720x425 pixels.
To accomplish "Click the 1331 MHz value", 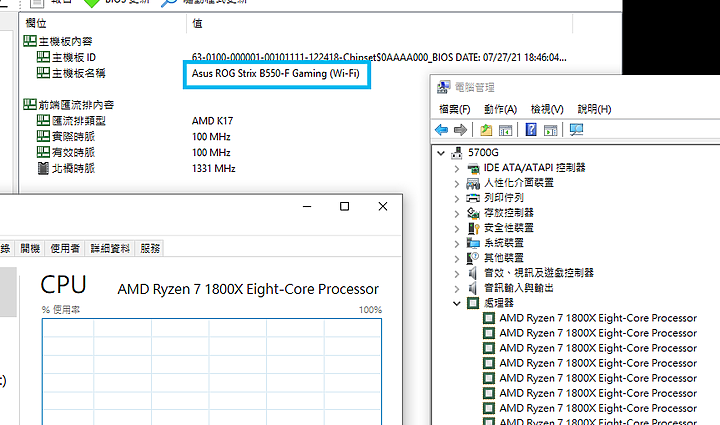I will (214, 168).
